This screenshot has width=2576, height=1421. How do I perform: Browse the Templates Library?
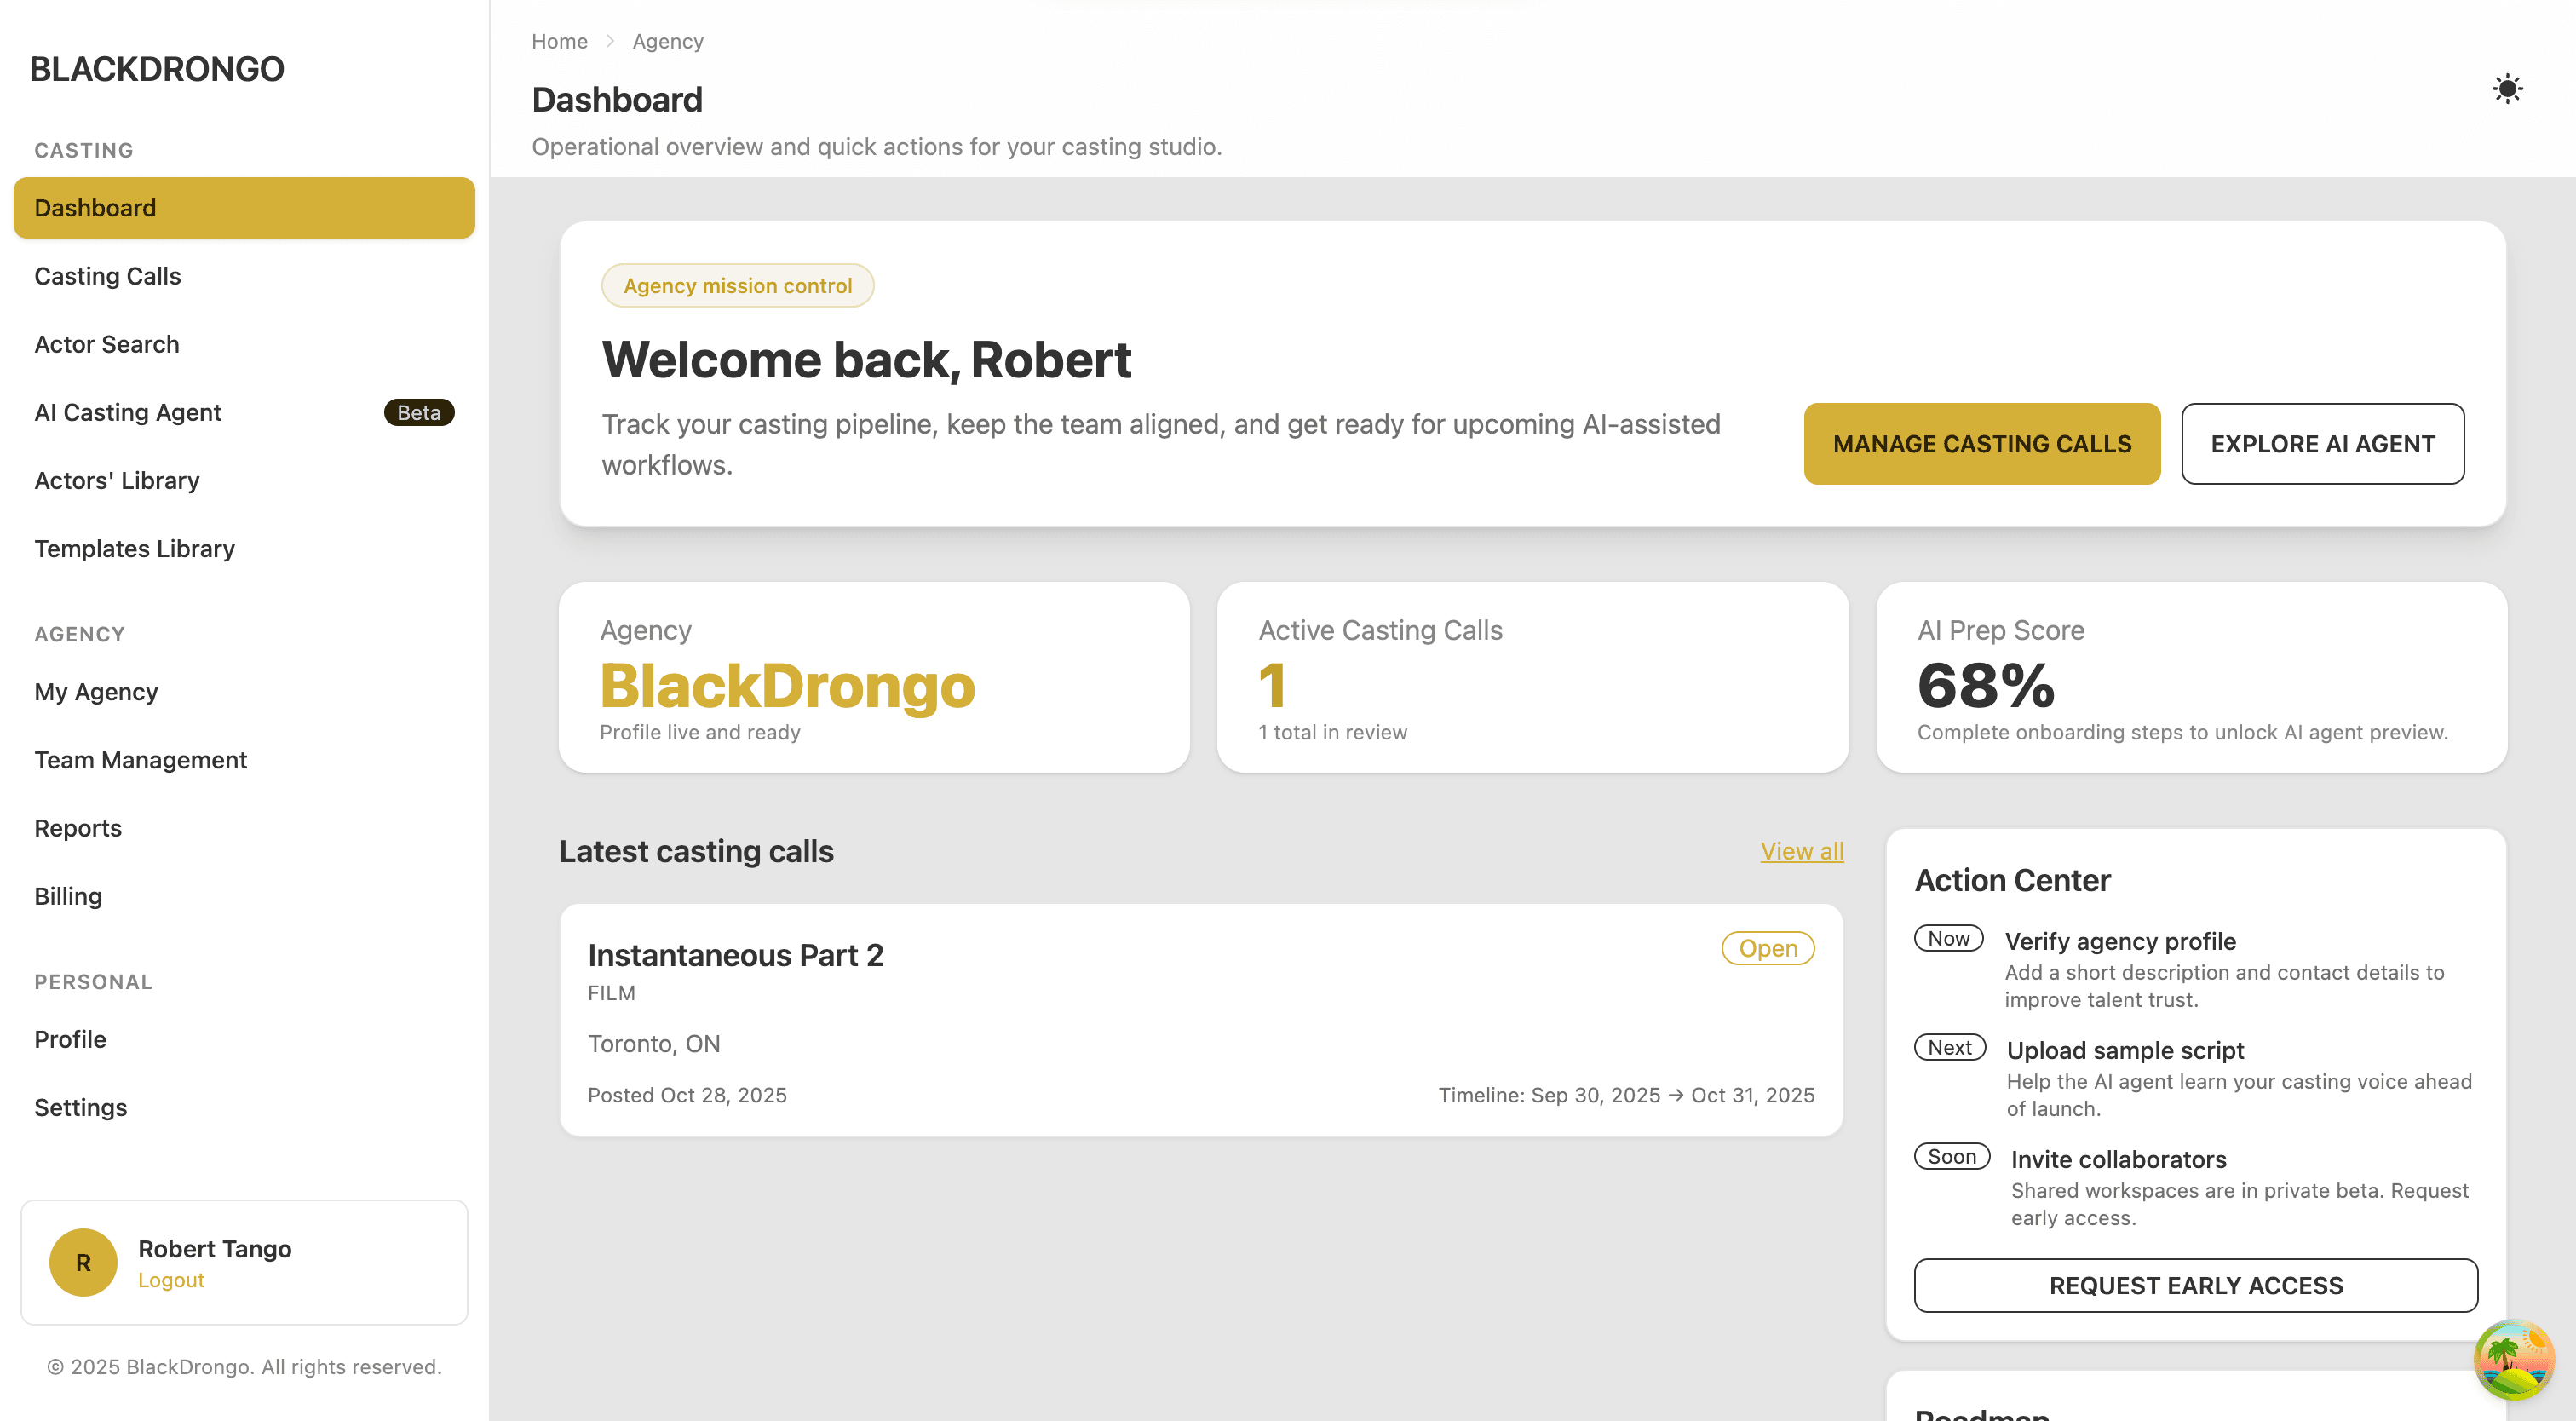click(134, 548)
